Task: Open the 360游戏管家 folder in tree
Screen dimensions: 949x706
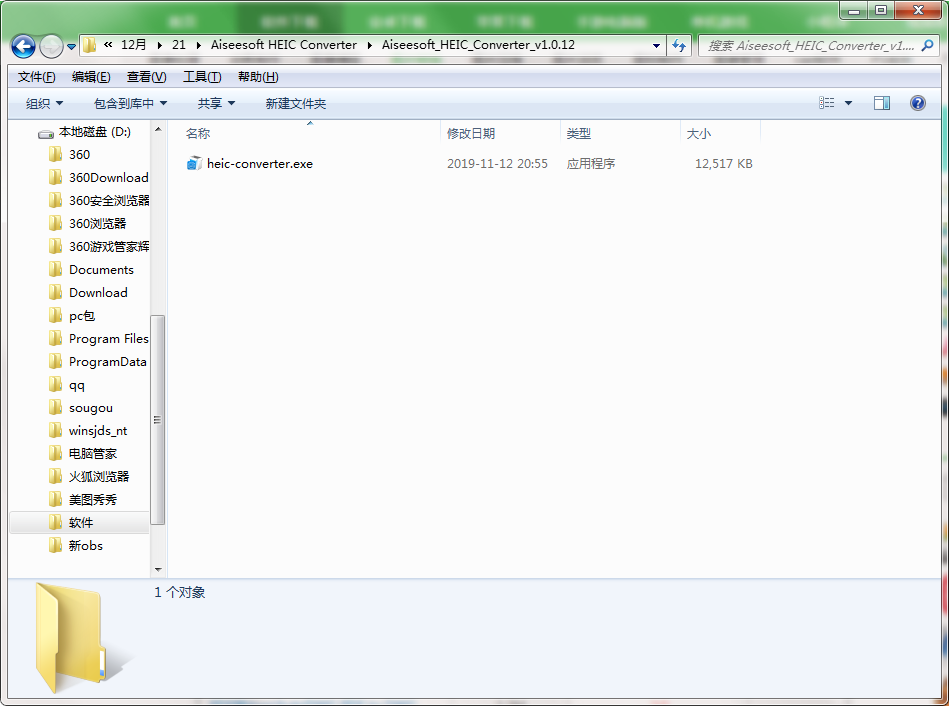Action: coord(99,246)
